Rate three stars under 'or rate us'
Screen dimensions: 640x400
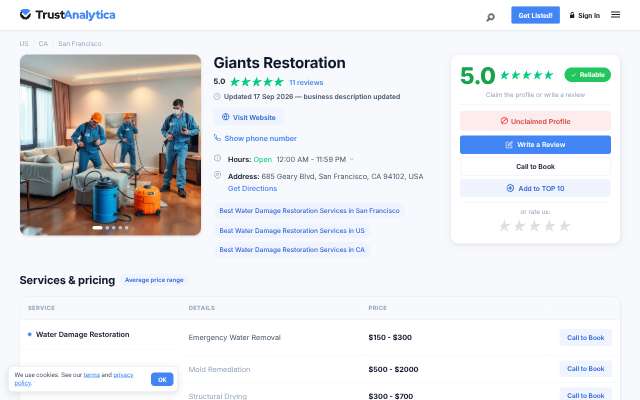[534, 226]
